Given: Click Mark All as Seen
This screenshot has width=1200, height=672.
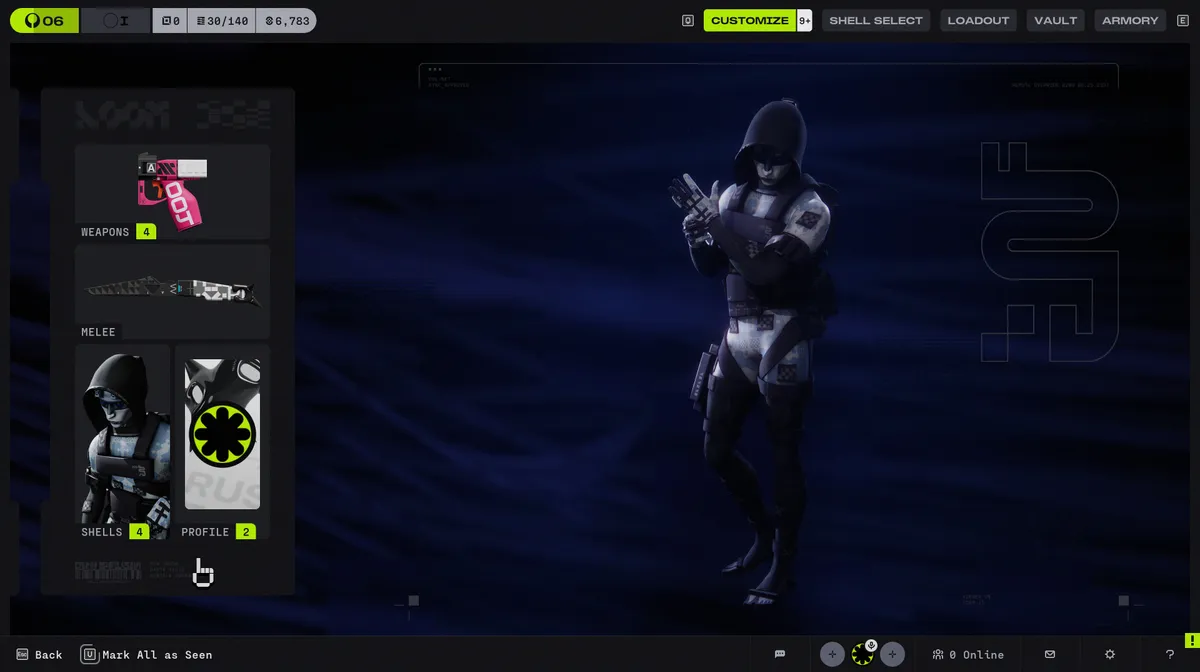Looking at the screenshot, I should 156,654.
